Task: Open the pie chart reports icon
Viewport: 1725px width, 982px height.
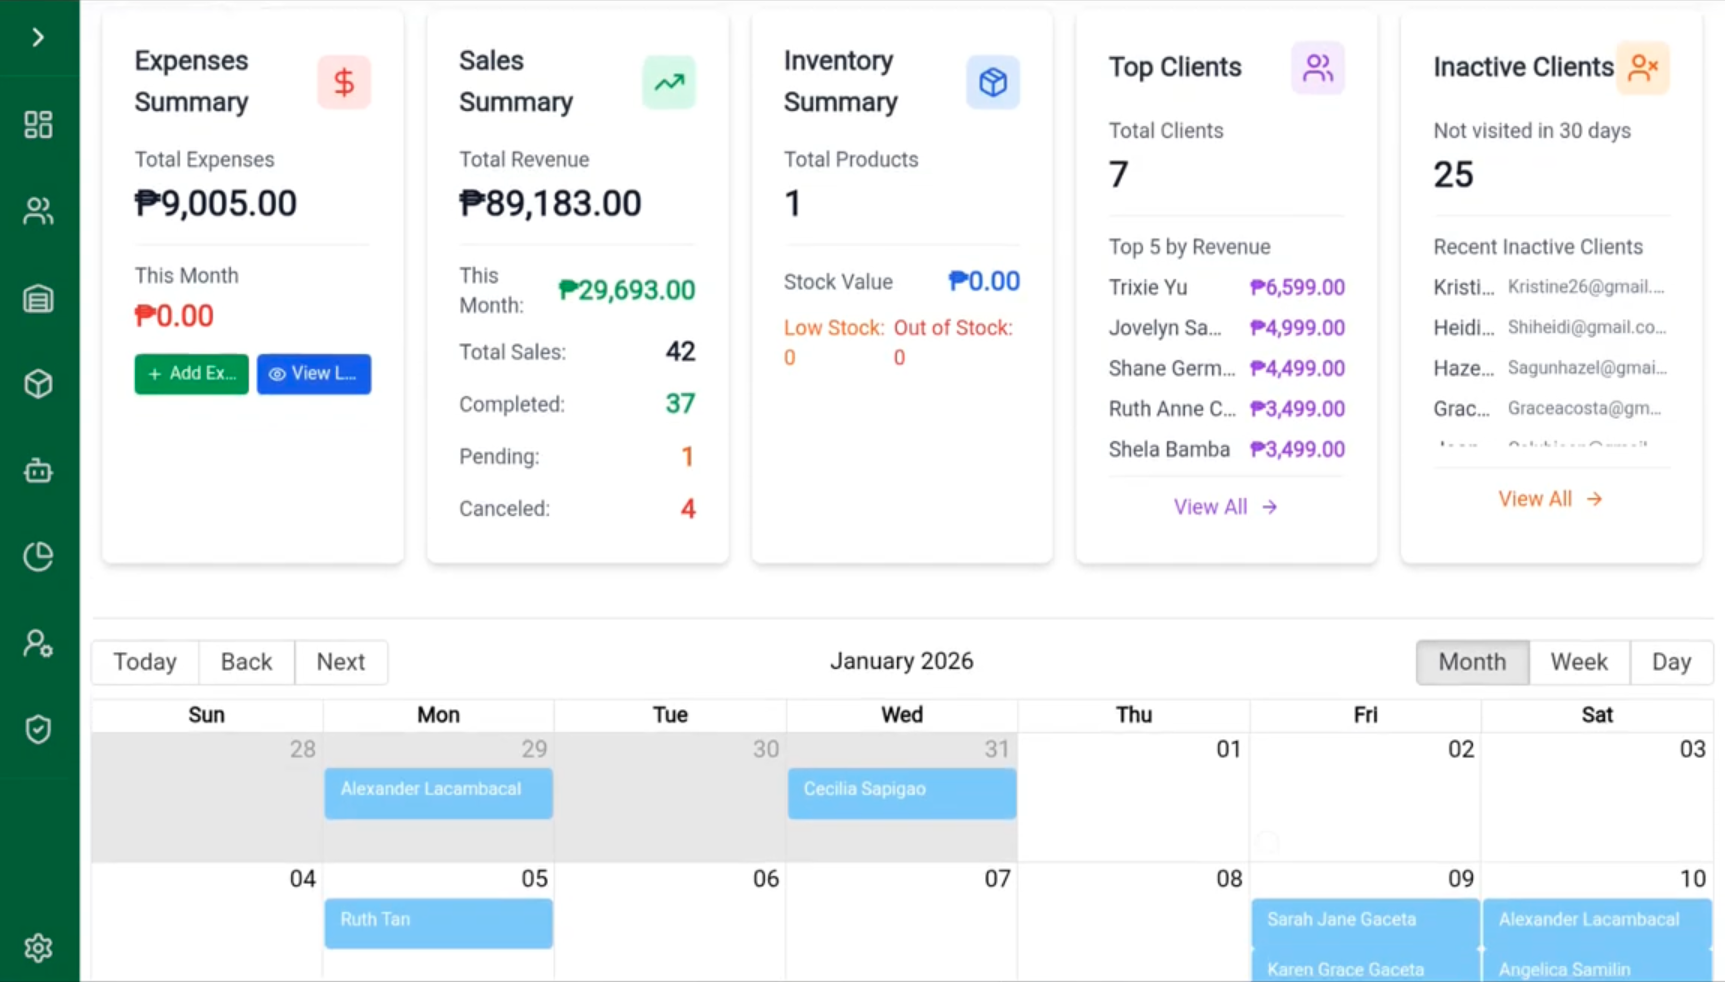Action: [38, 557]
